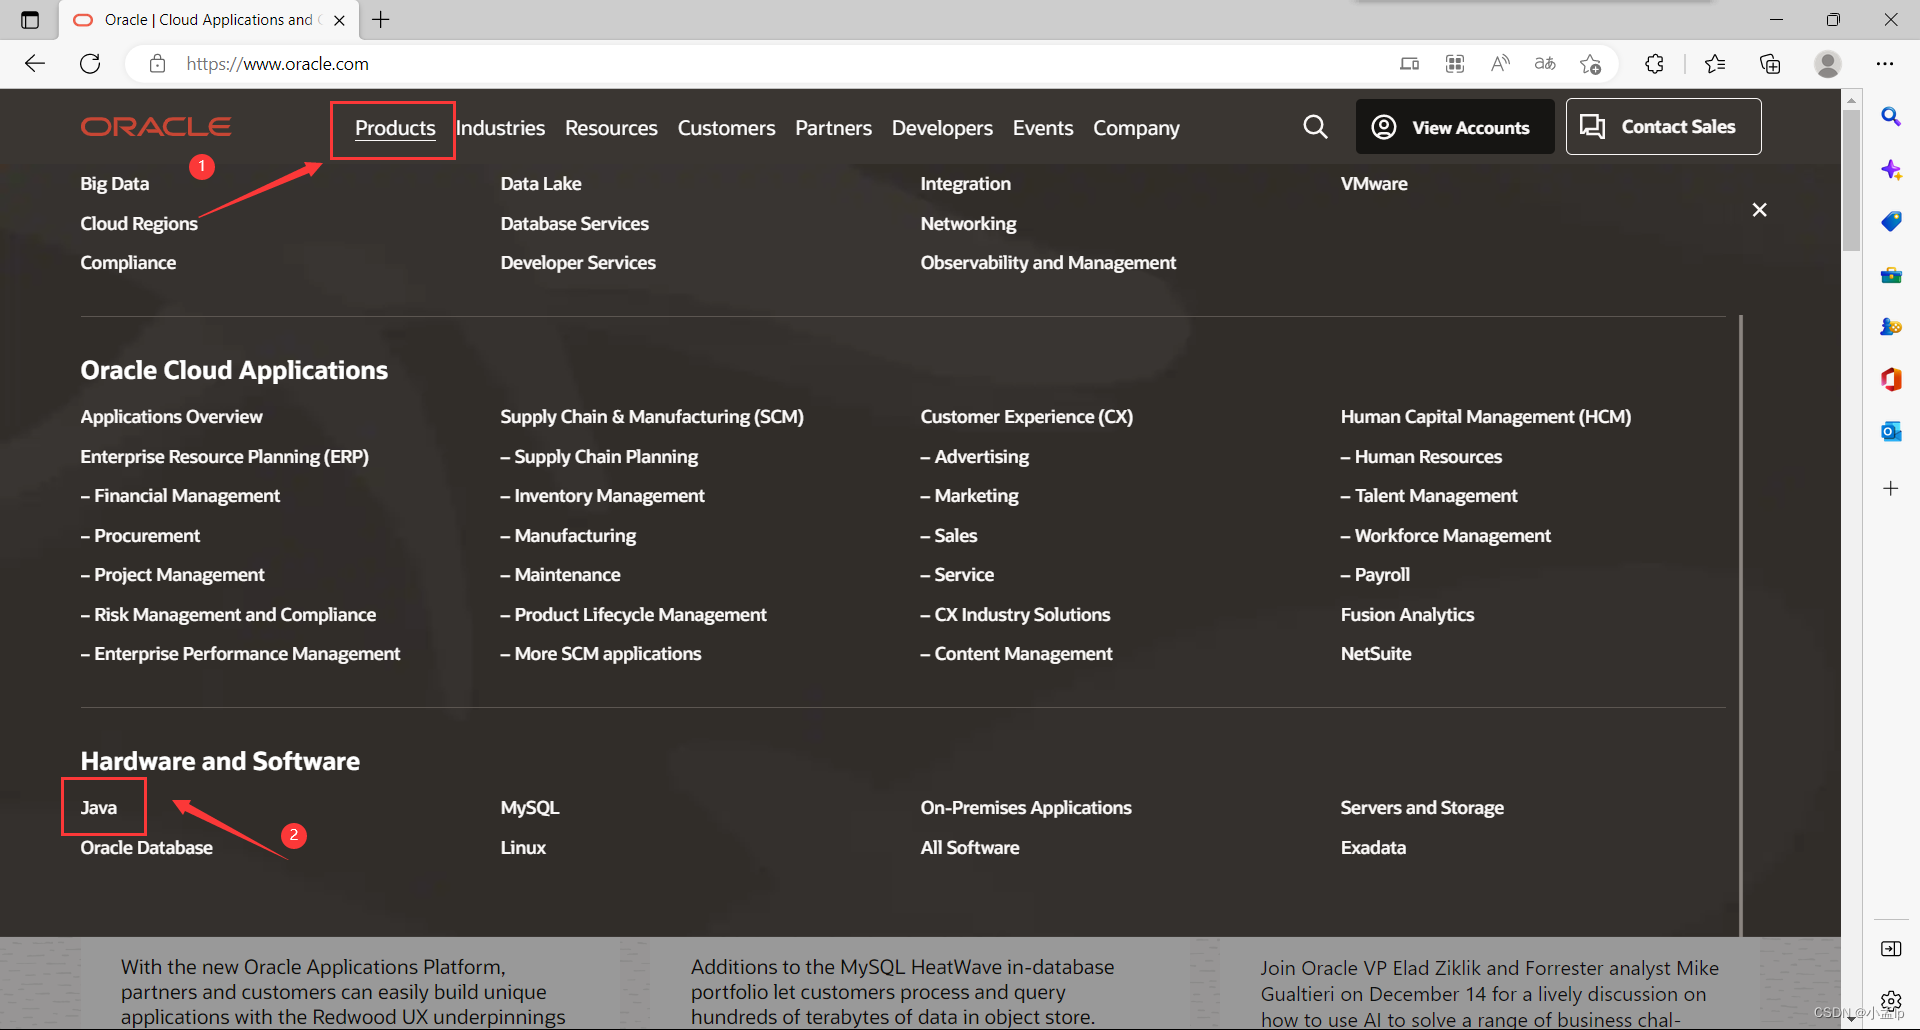The width and height of the screenshot is (1920, 1030).
Task: Open the Industries menu
Action: click(x=500, y=128)
